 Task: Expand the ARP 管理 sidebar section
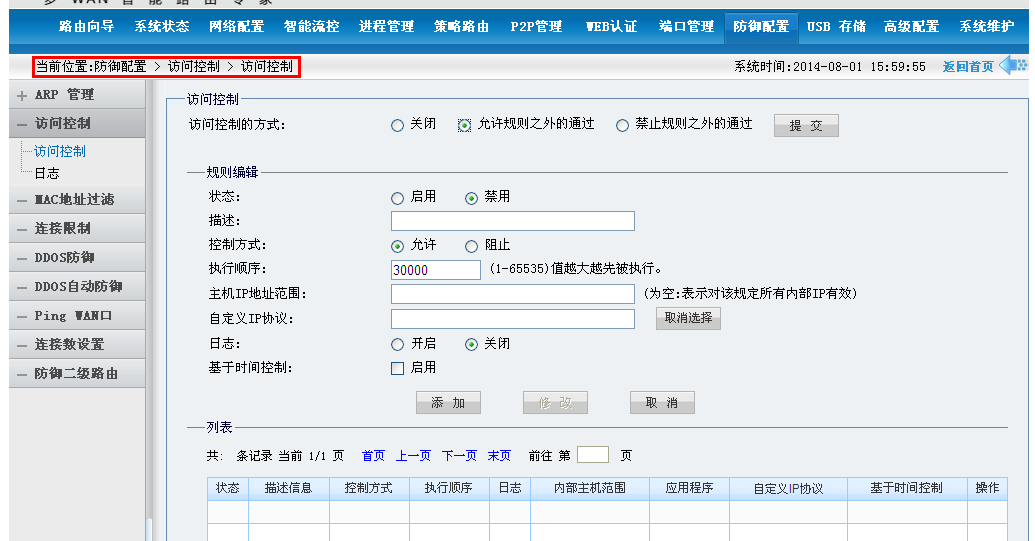(x=64, y=95)
